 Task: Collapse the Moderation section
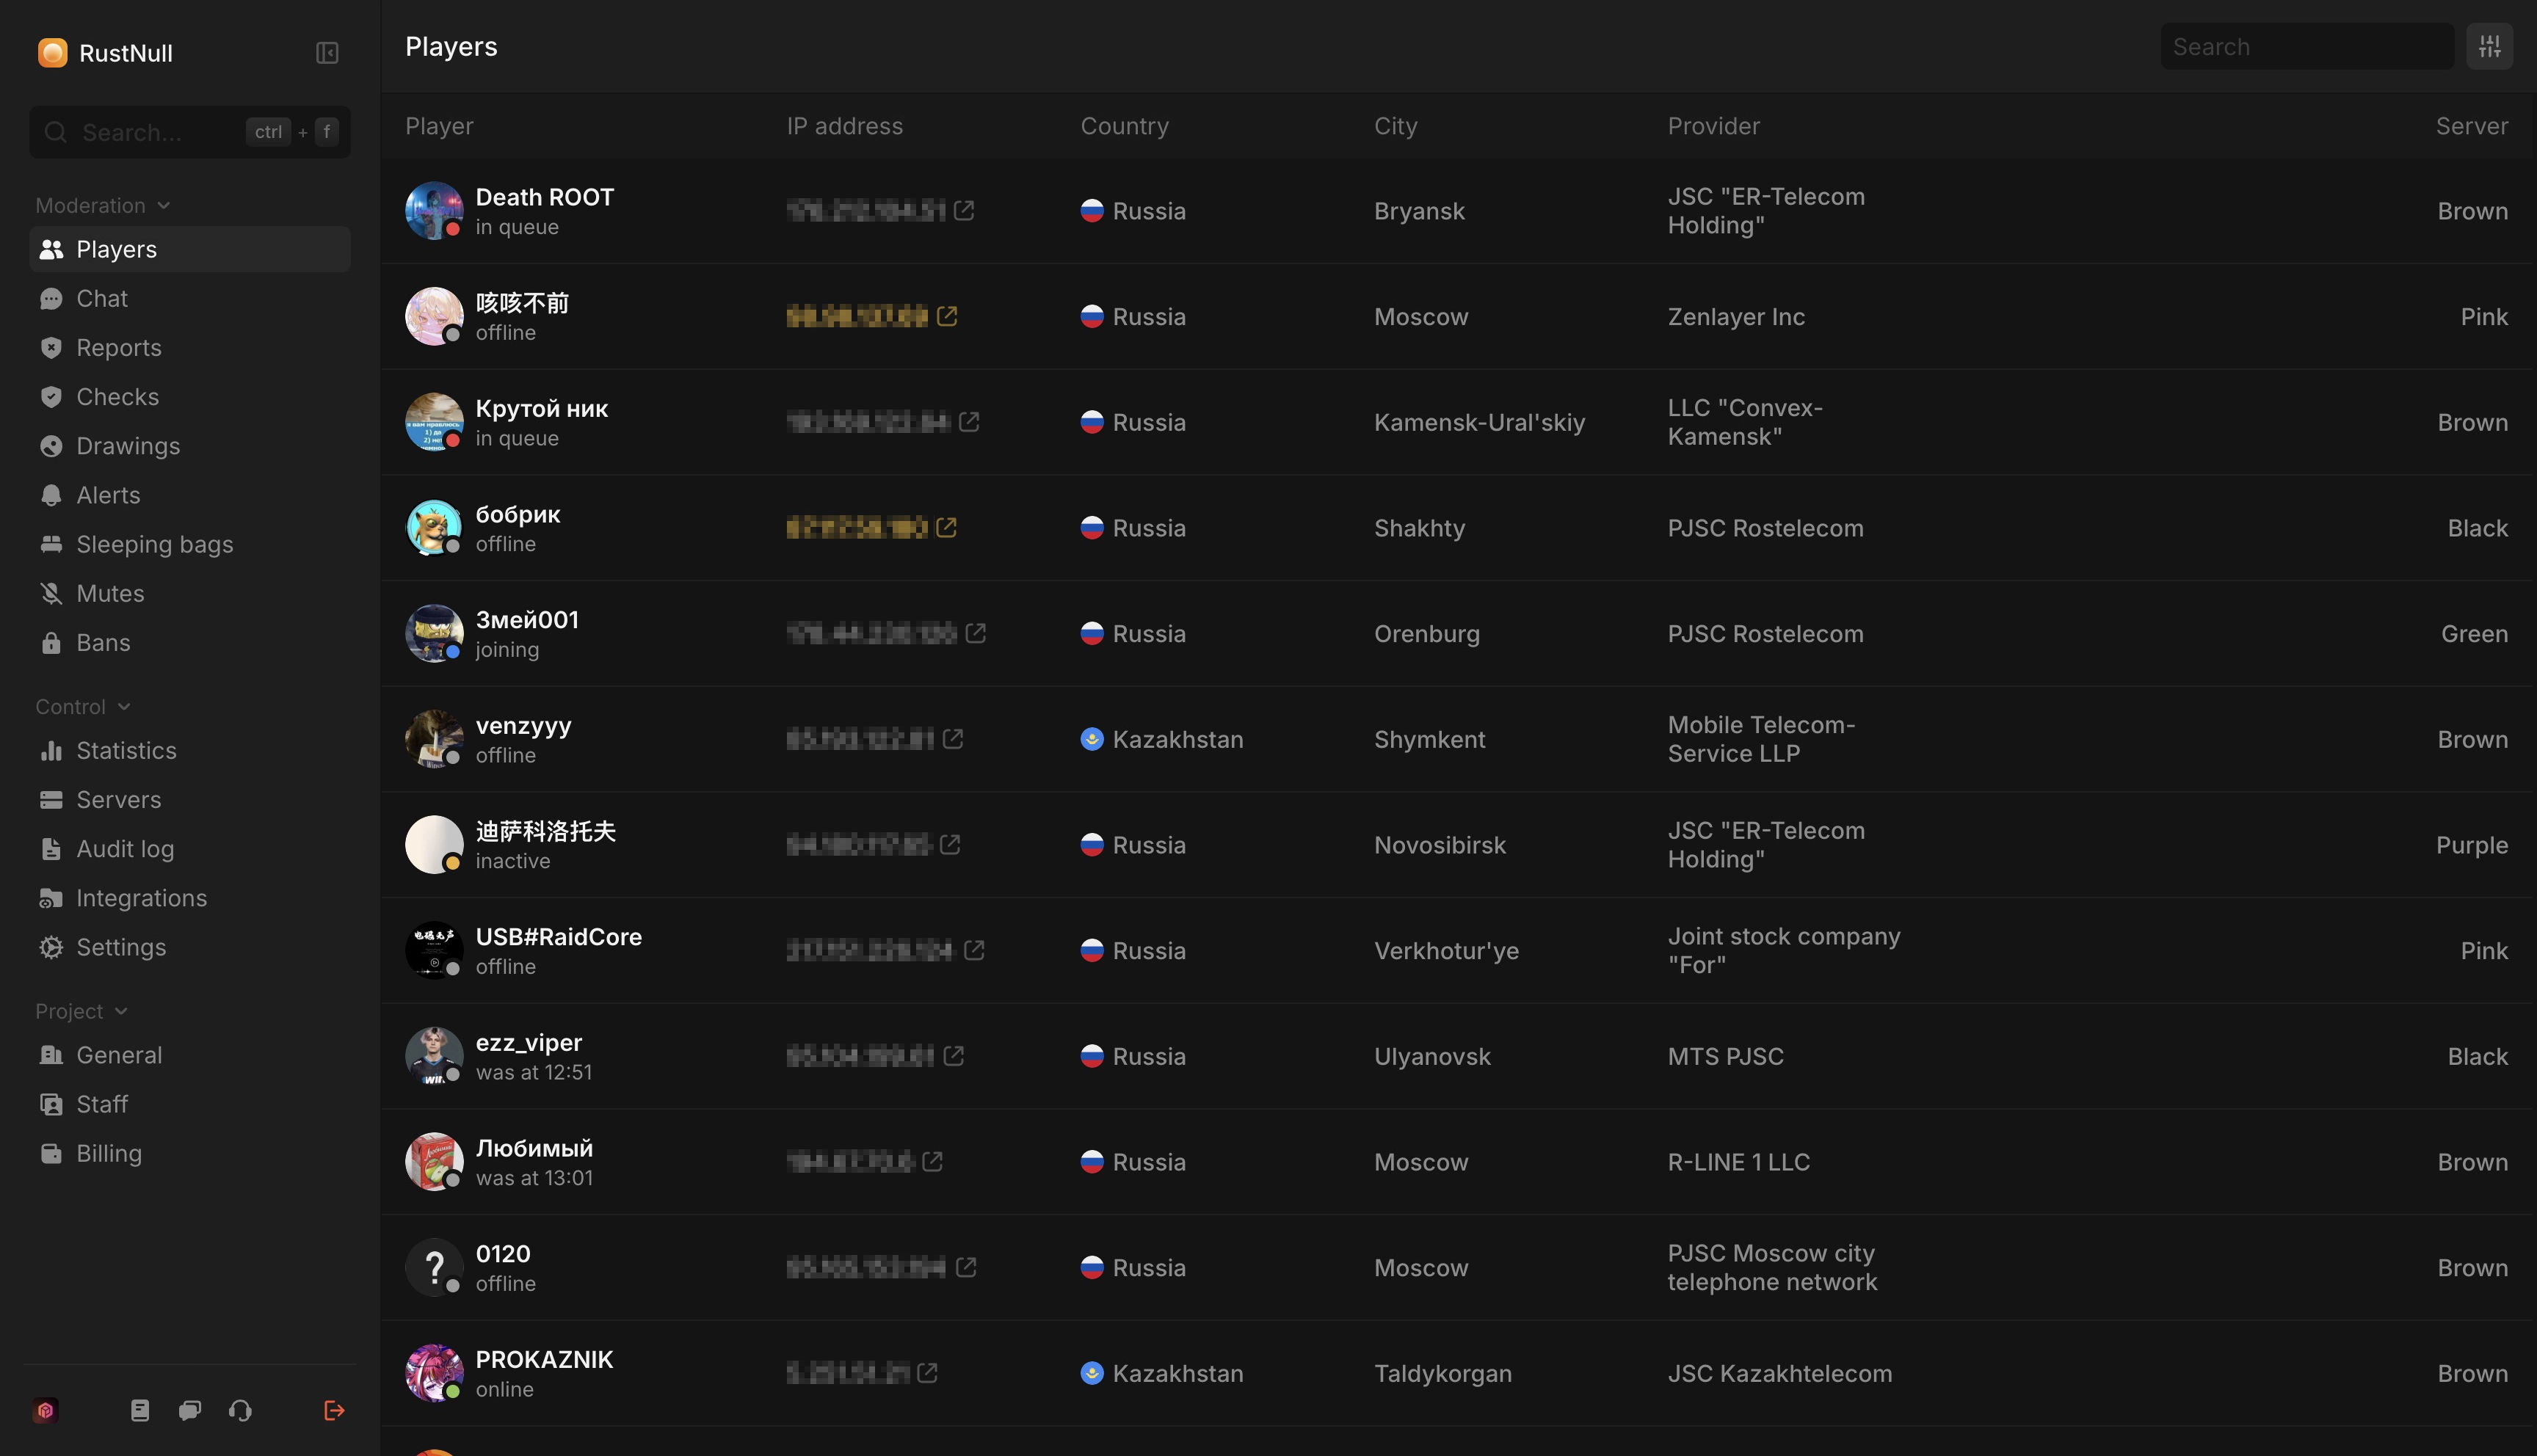point(165,205)
